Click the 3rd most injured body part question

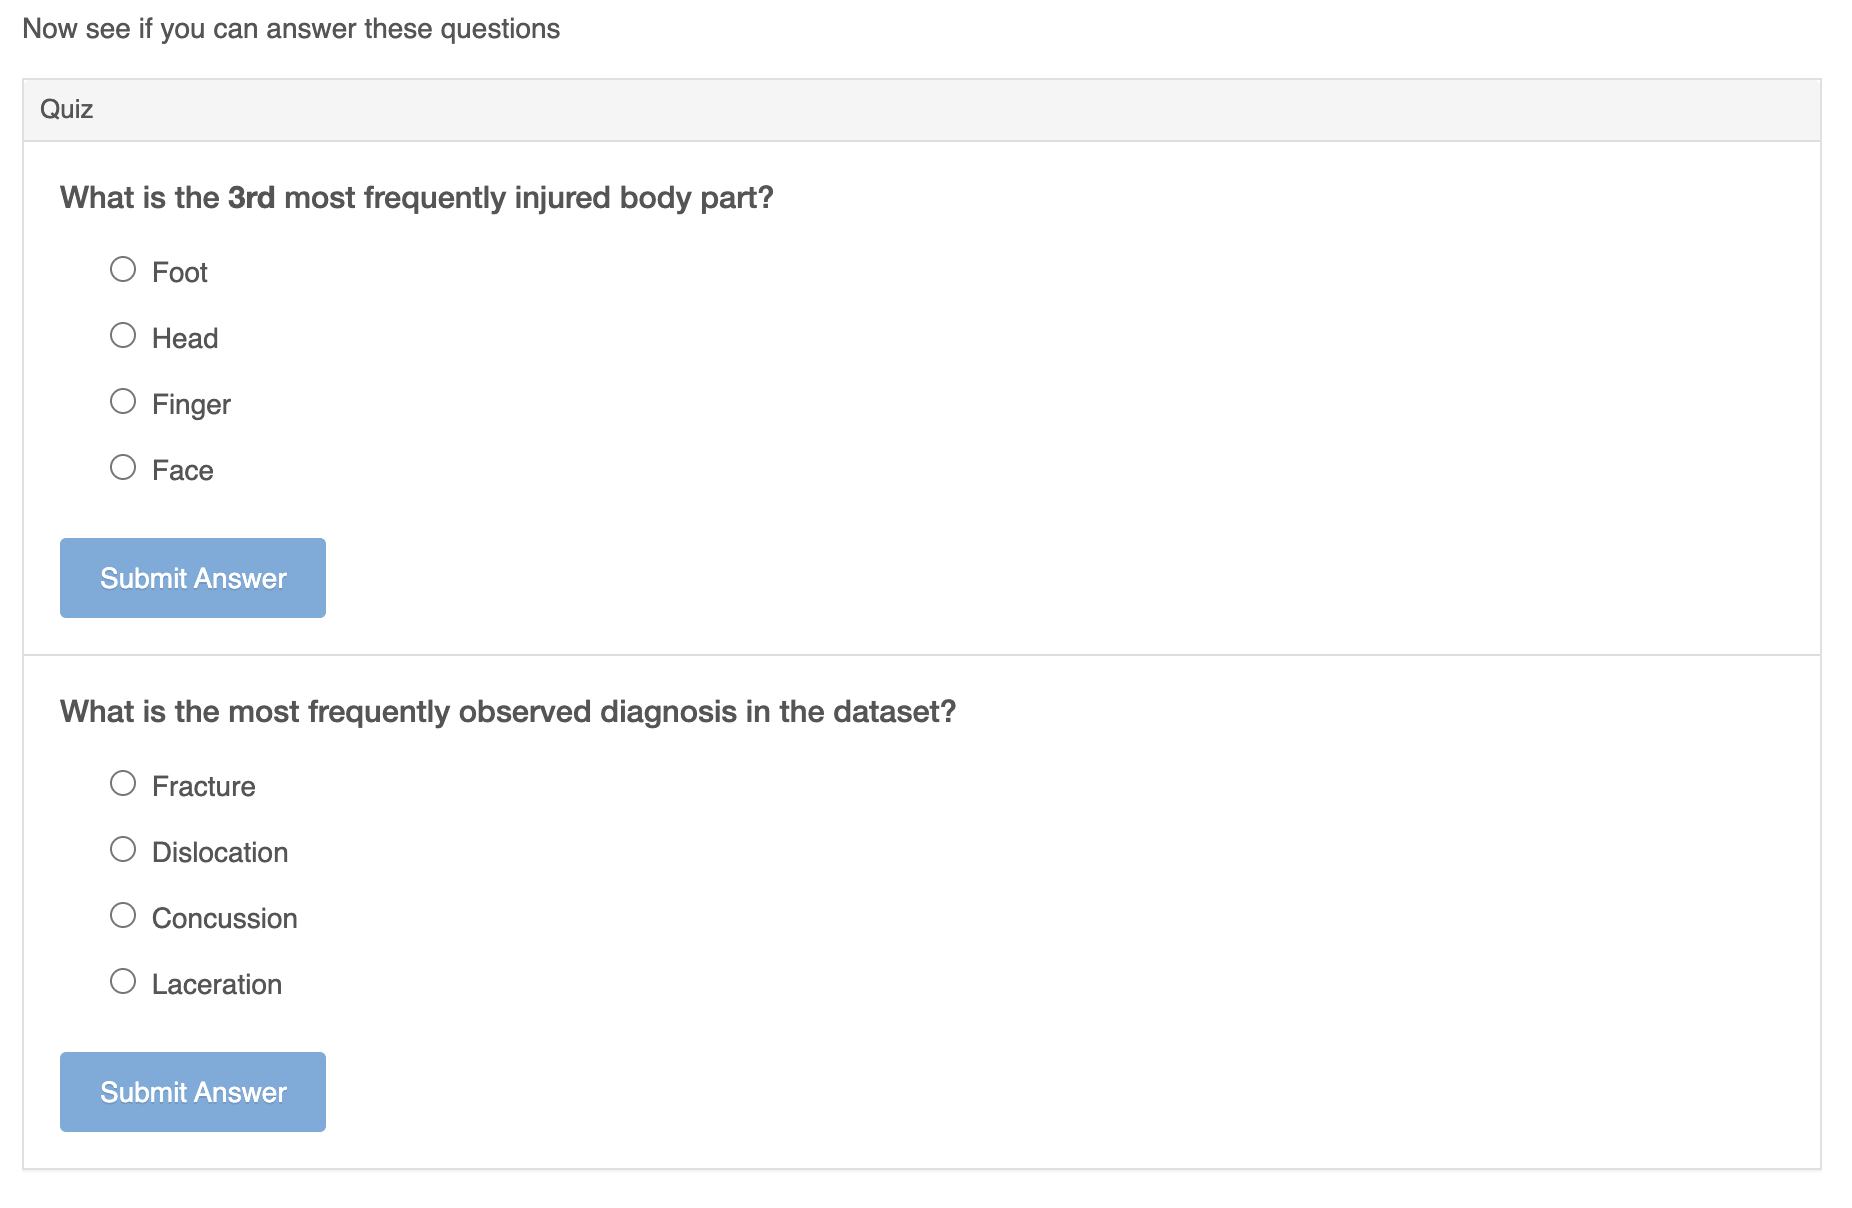tap(416, 197)
